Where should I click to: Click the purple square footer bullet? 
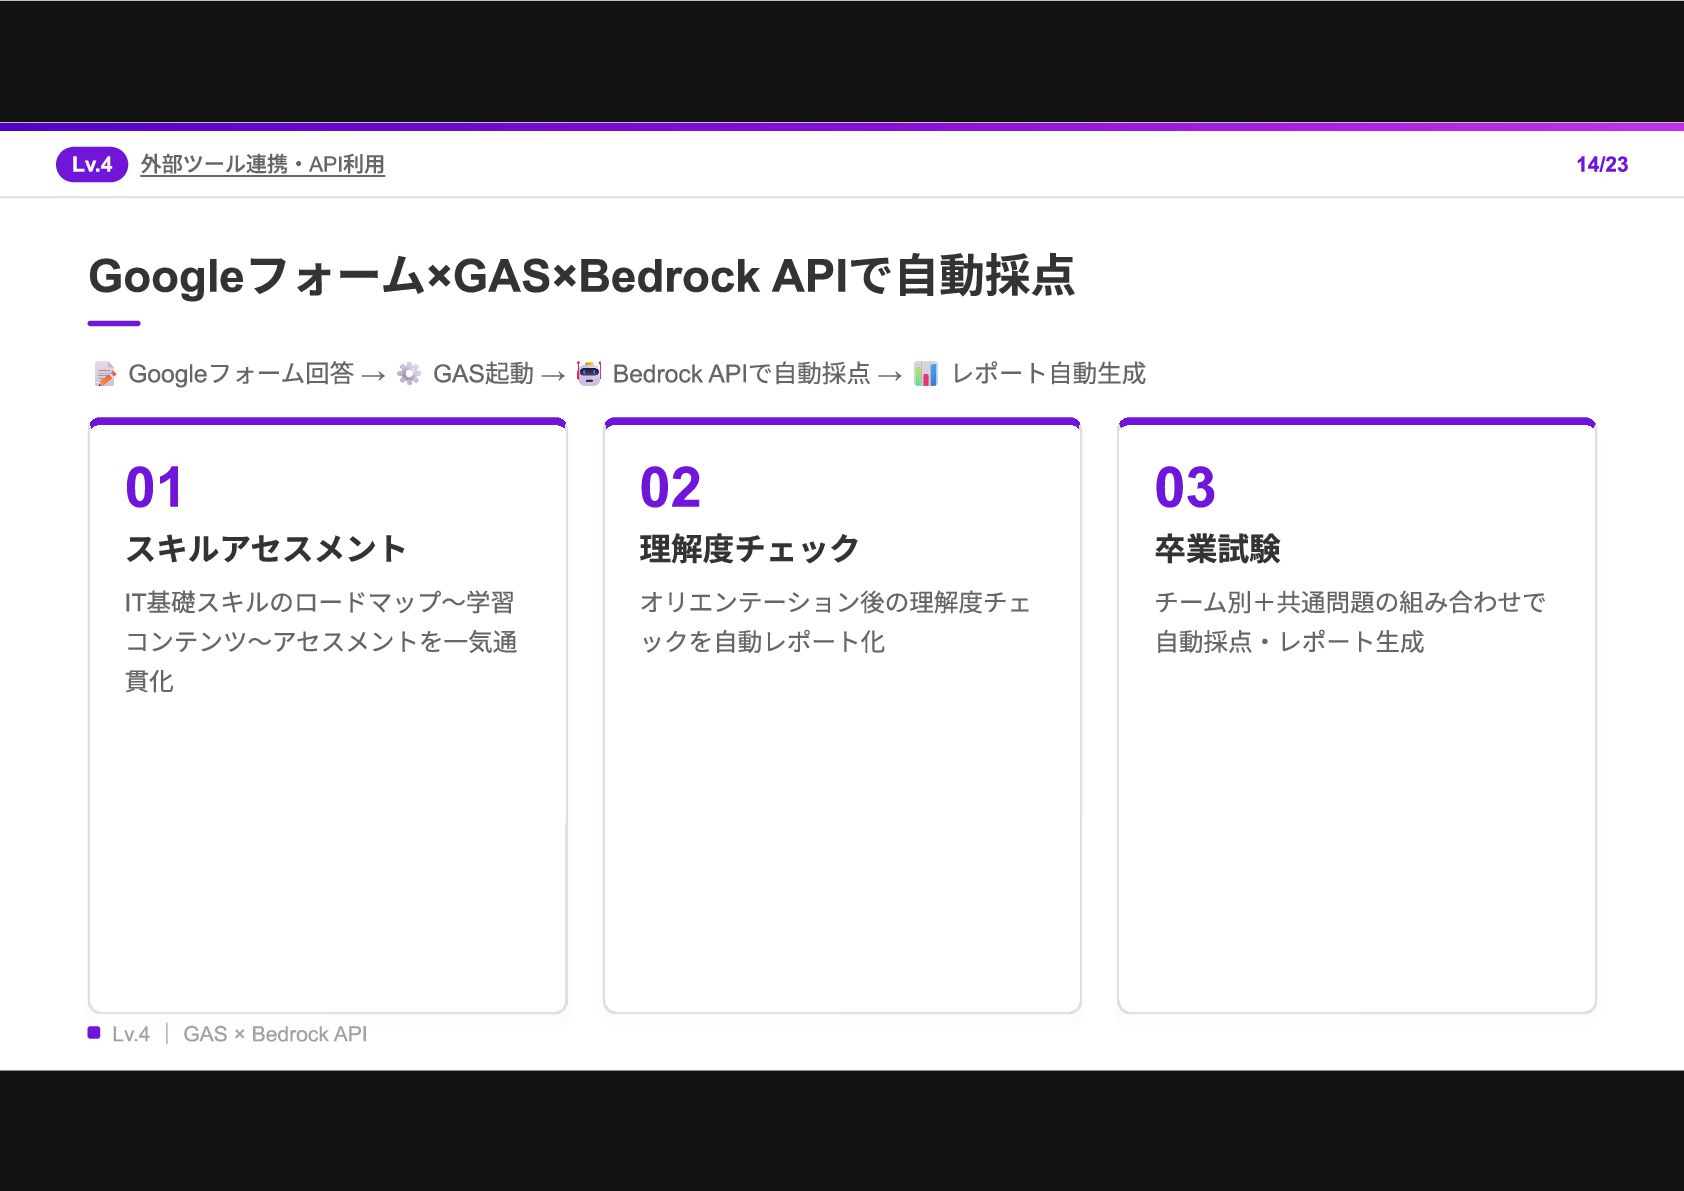click(x=94, y=1033)
